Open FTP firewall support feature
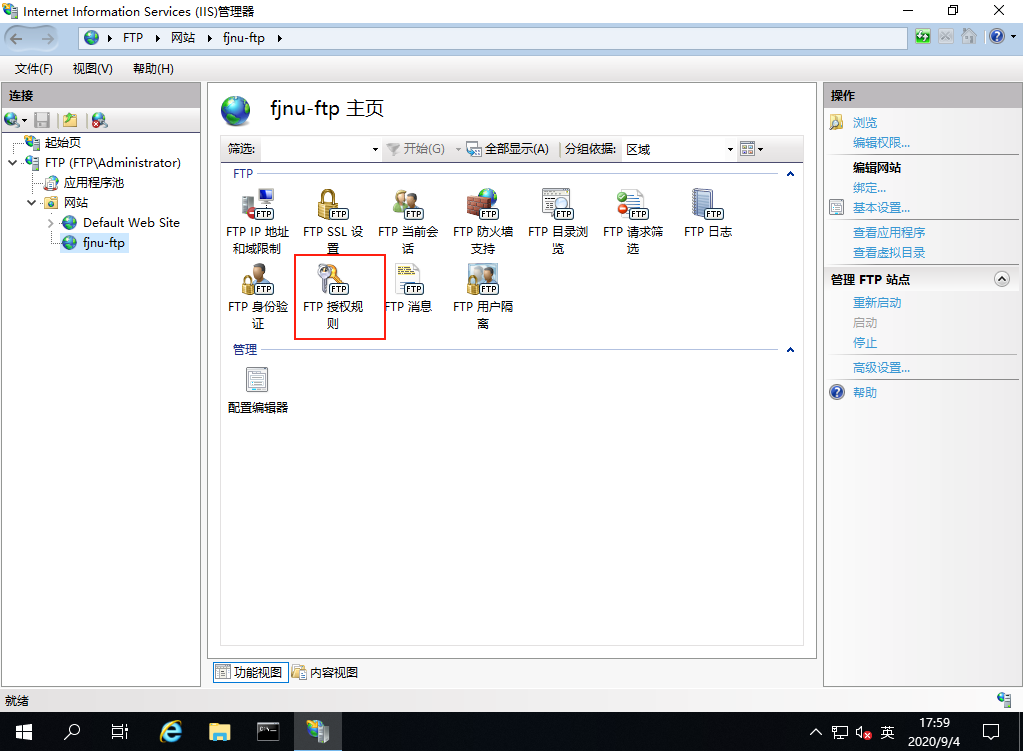Screen dimensions: 1023x751 coord(483,222)
